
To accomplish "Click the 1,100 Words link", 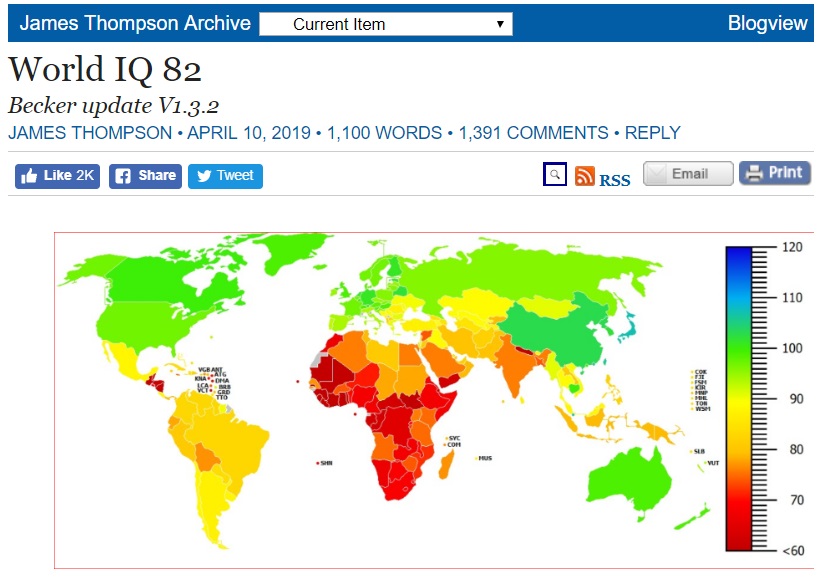I will tap(384, 133).
